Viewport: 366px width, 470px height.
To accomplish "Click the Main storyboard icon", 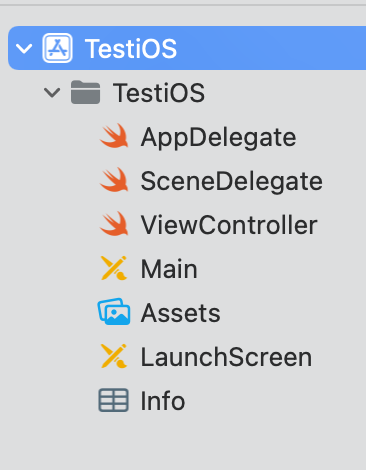I will (114, 268).
